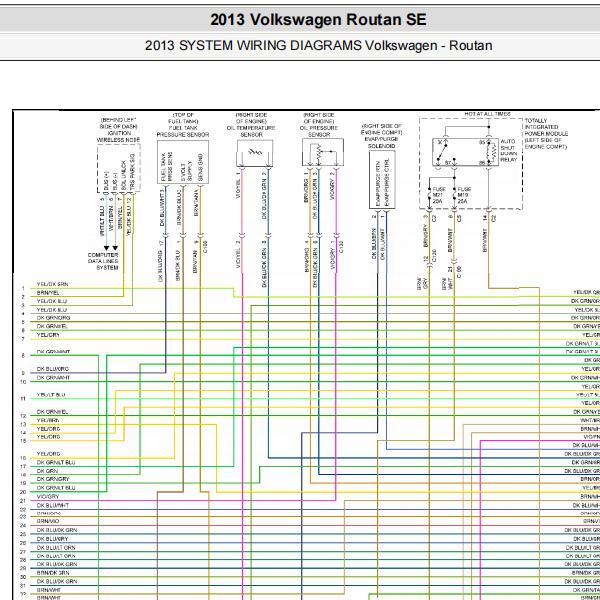Click the "HOT AT ALL TIMES" label
The image size is (600, 600).
pyautogui.click(x=487, y=114)
